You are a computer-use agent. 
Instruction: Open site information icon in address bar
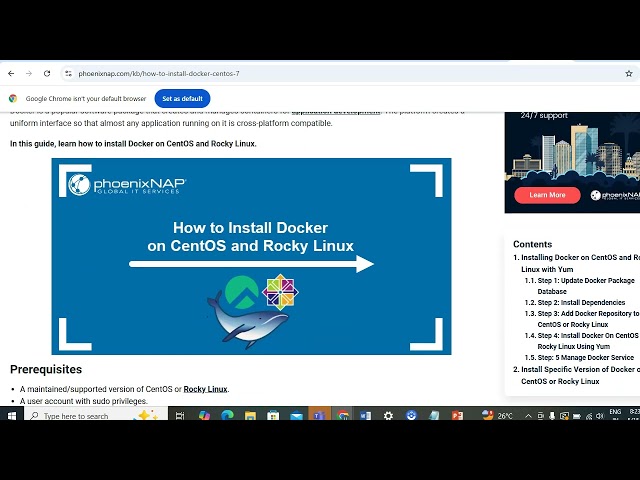(68, 73)
